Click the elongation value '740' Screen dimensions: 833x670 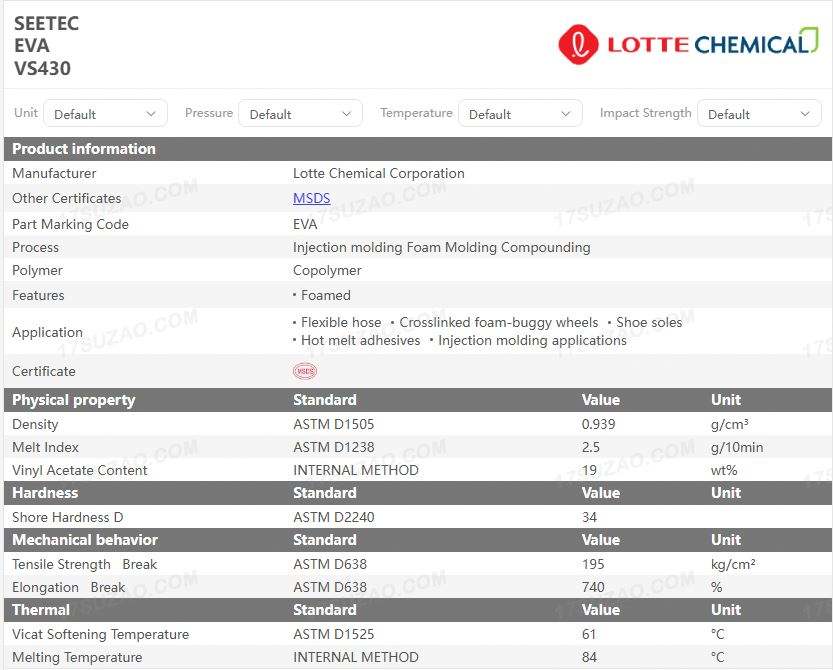593,588
